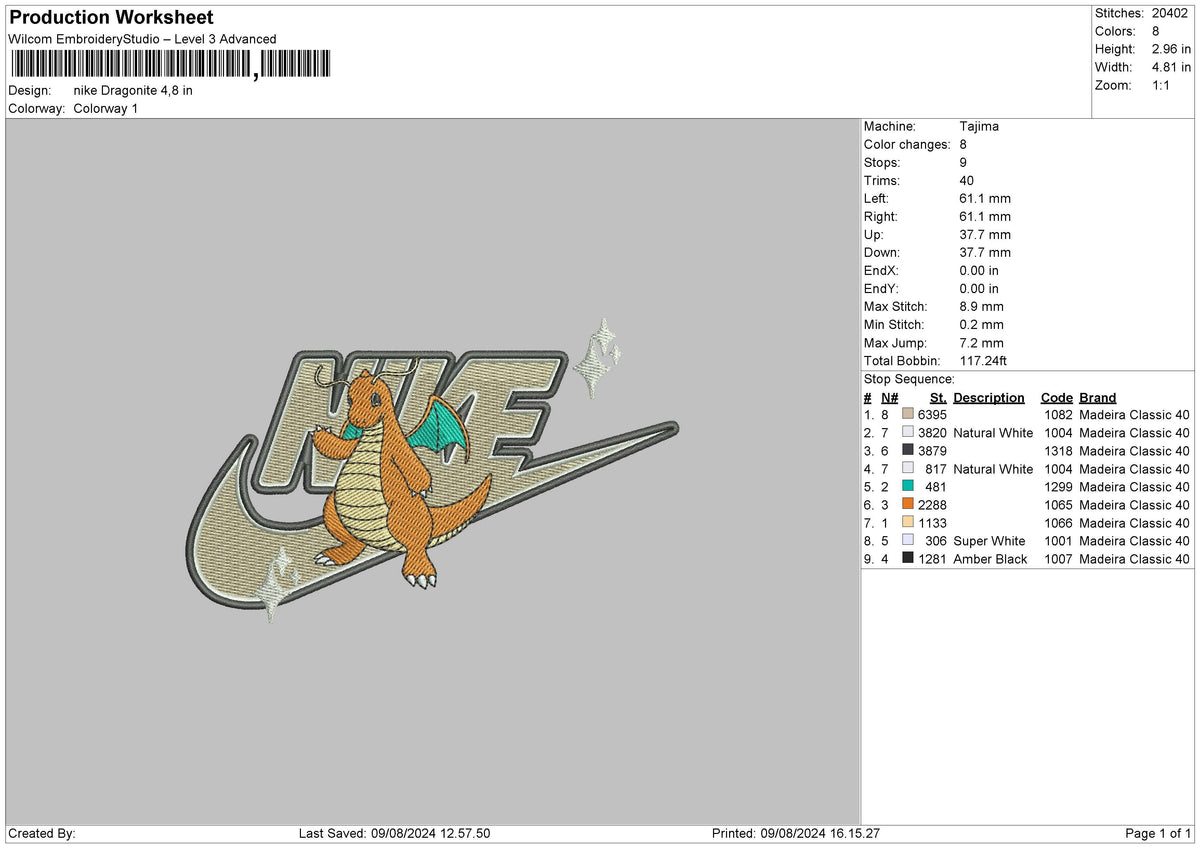Select the "Down:" label

882,252
